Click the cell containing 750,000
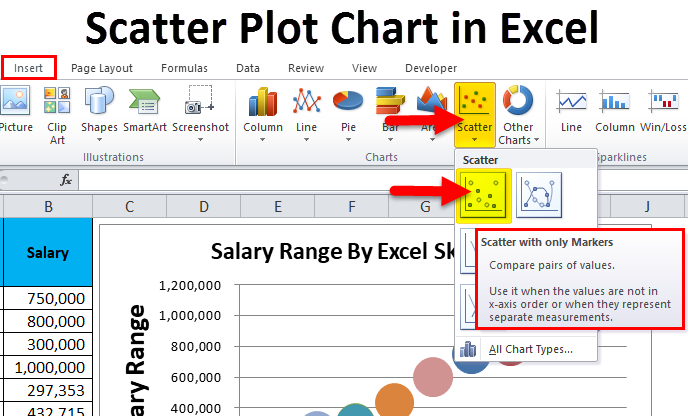This screenshot has width=688, height=416. point(48,298)
